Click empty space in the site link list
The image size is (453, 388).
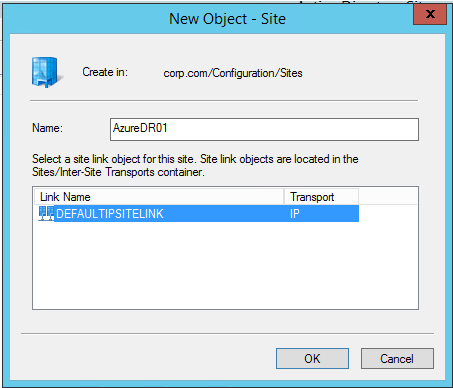pos(225,265)
